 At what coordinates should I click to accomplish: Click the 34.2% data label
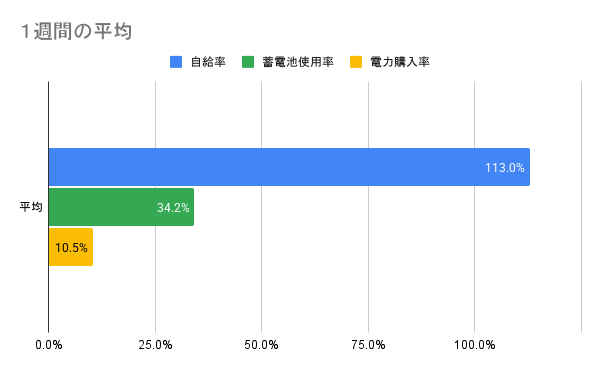tap(173, 208)
